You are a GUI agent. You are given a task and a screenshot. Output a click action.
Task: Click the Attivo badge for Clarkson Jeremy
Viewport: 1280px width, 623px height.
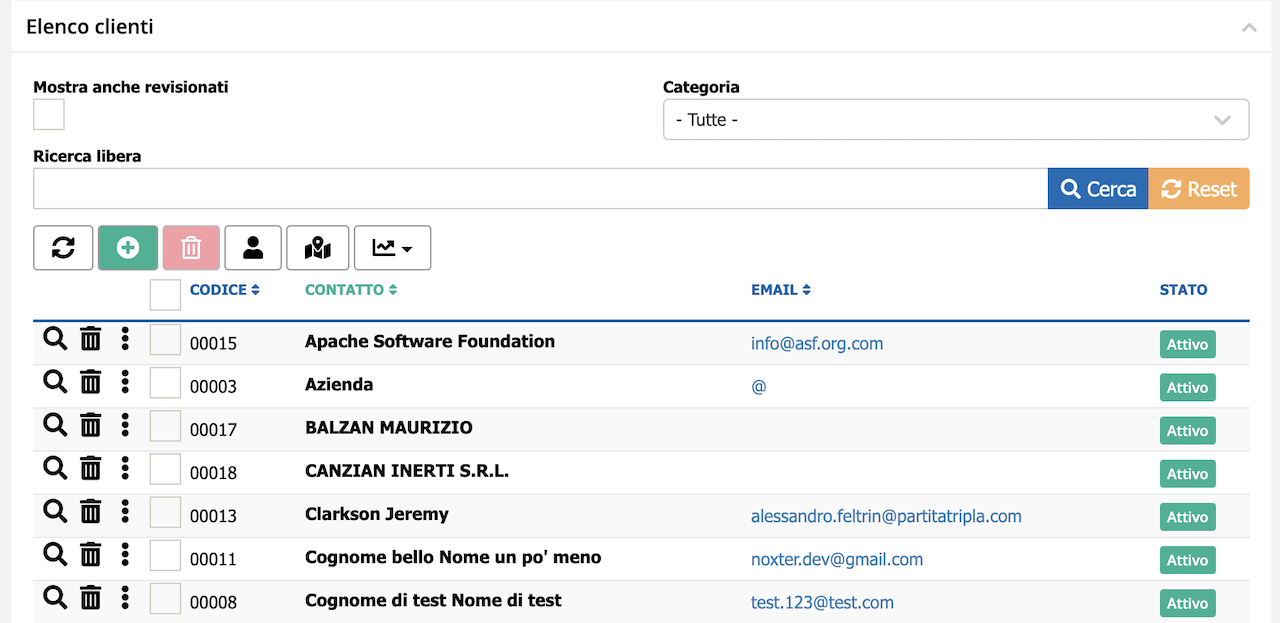tap(1187, 517)
